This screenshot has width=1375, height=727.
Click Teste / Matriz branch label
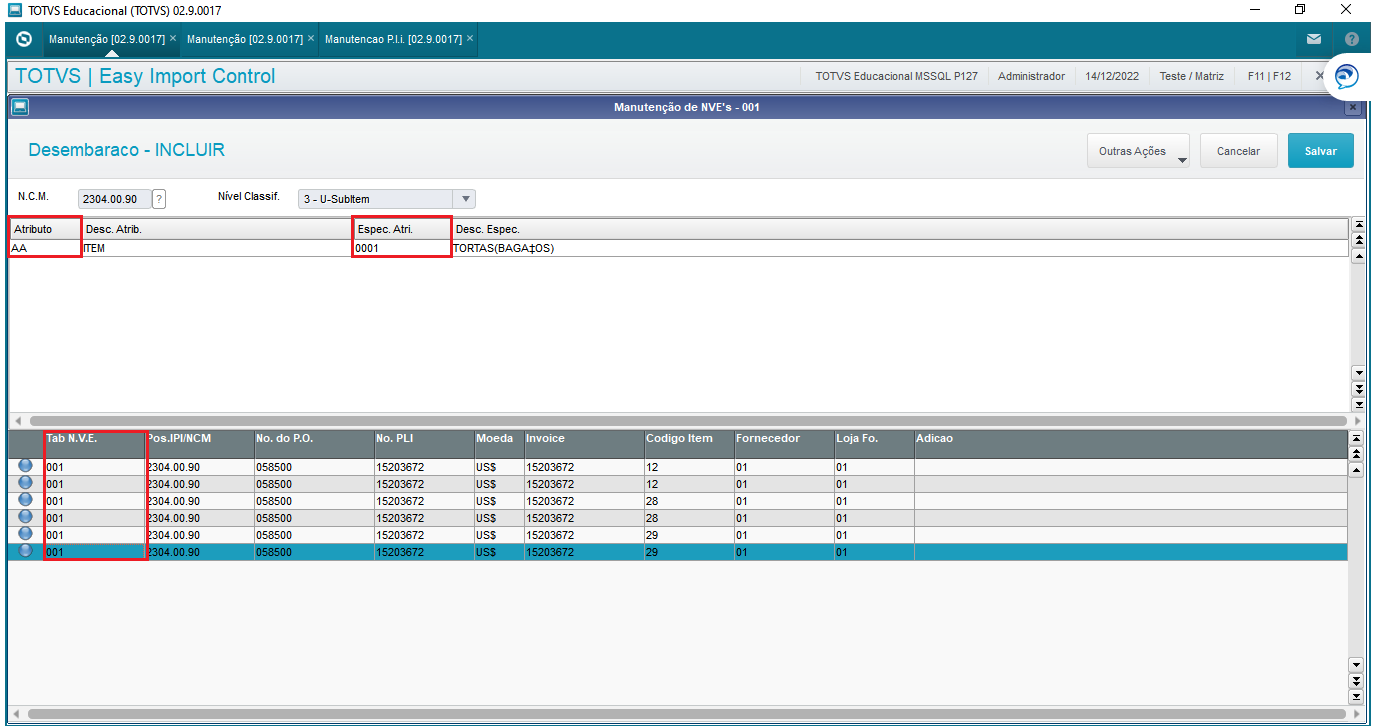(x=1191, y=76)
